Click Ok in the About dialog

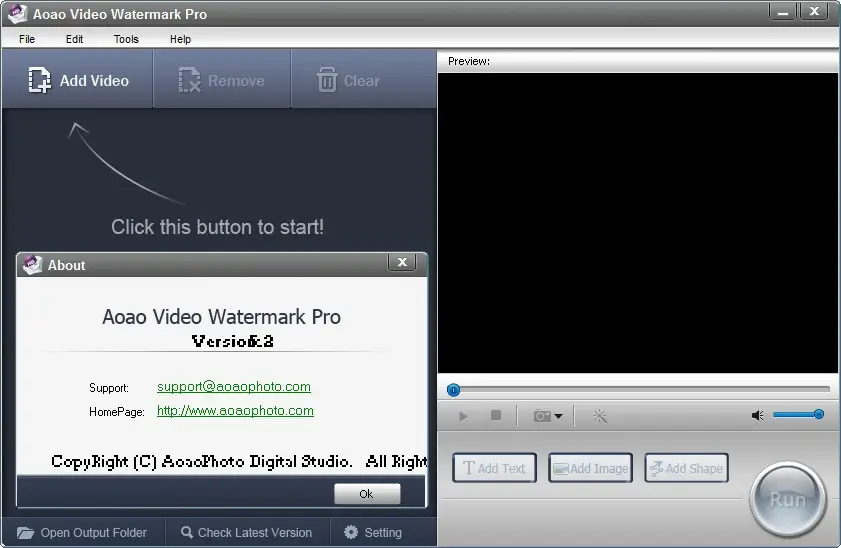coord(367,494)
